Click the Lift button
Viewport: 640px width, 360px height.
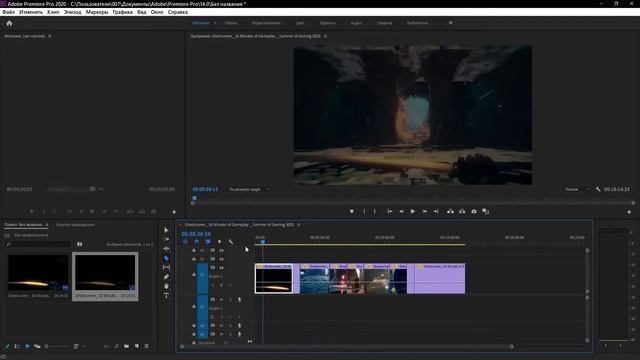point(450,211)
